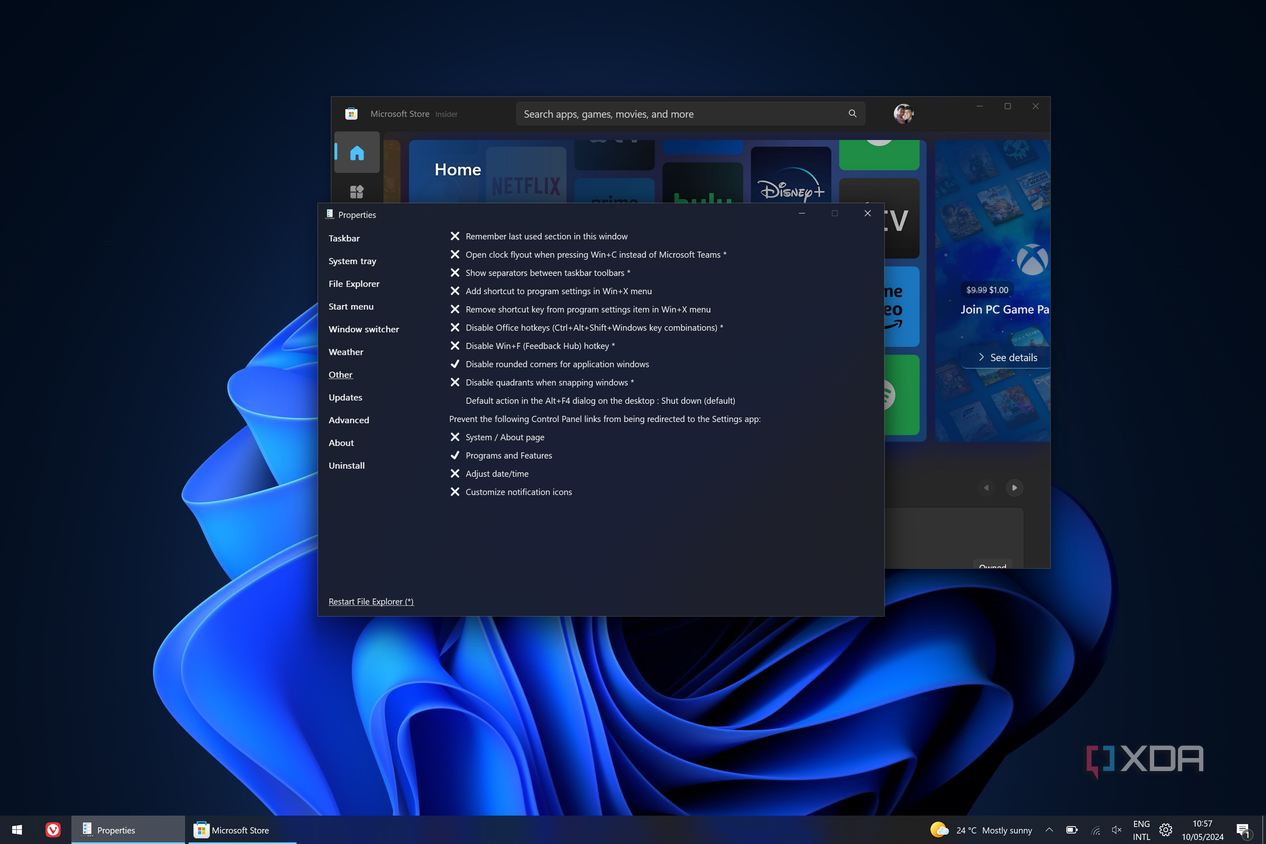This screenshot has width=1266, height=844.
Task: Switch ENG INTL input language
Action: [x=1141, y=830]
